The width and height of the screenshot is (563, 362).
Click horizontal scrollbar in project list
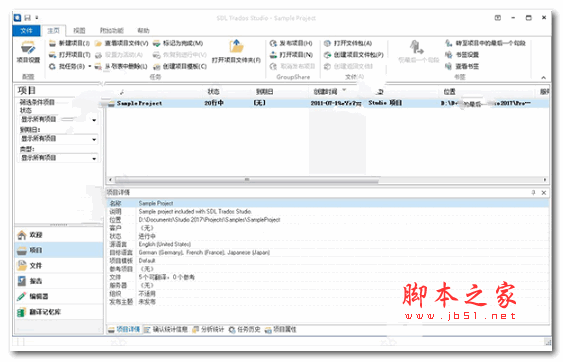[247, 180]
